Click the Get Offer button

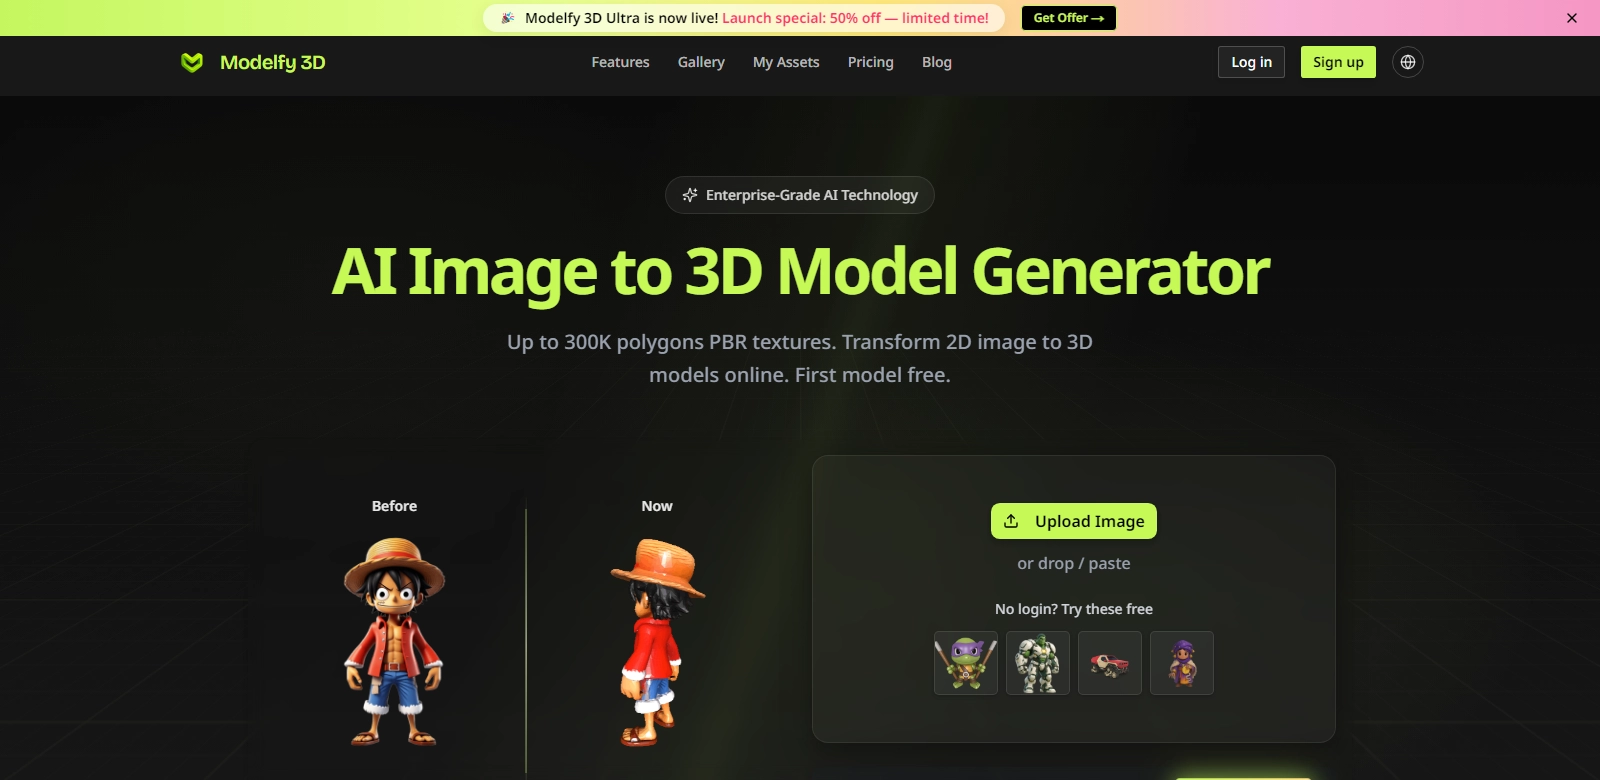click(x=1069, y=18)
